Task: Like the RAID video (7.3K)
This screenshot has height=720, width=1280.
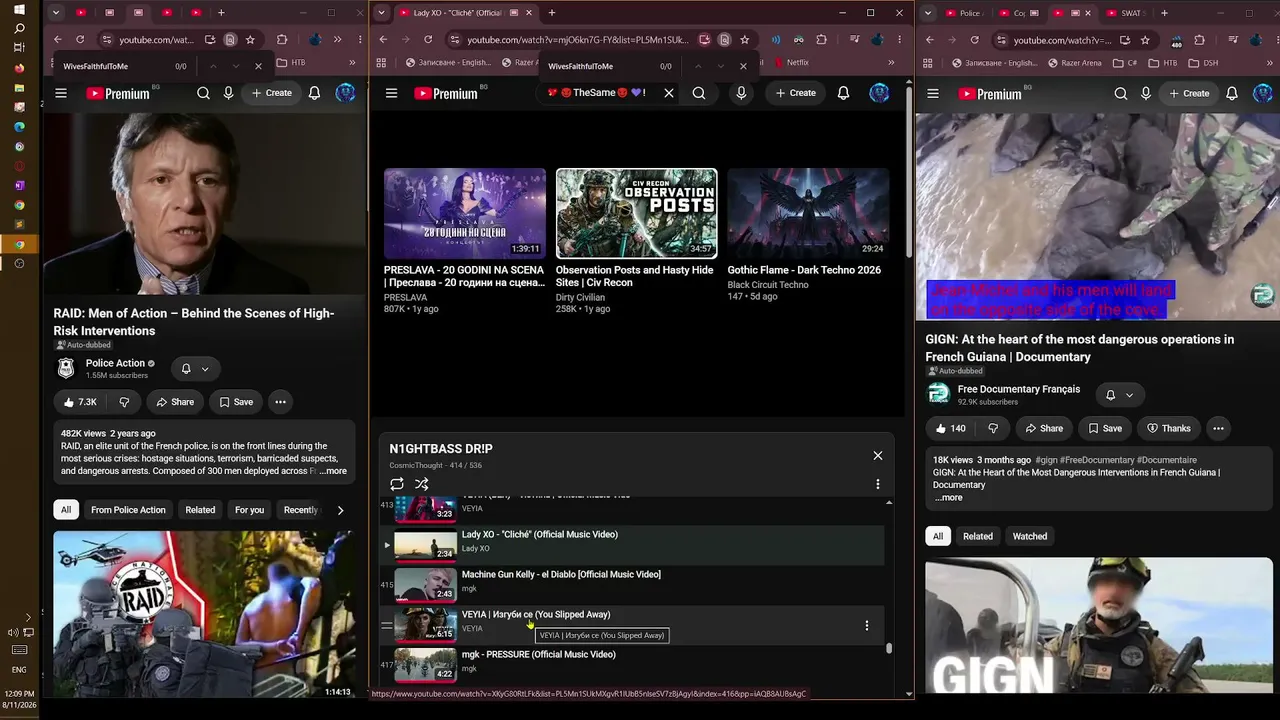Action: tap(79, 402)
